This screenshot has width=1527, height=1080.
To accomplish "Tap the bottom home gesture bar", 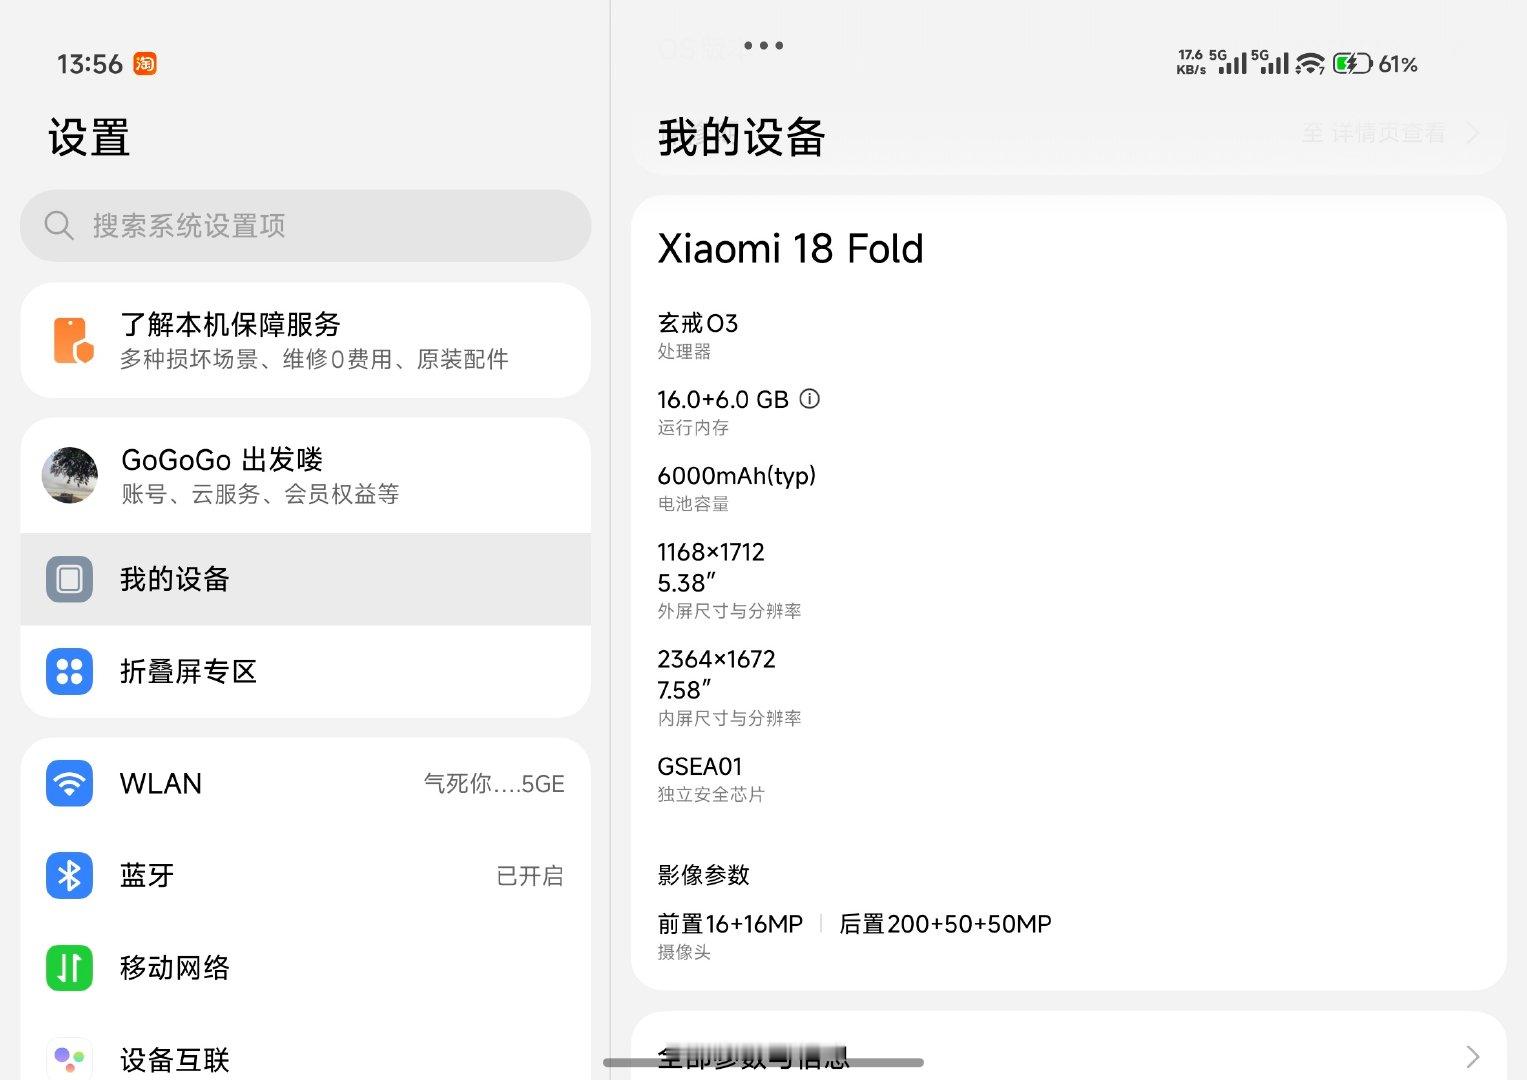I will click(764, 1062).
